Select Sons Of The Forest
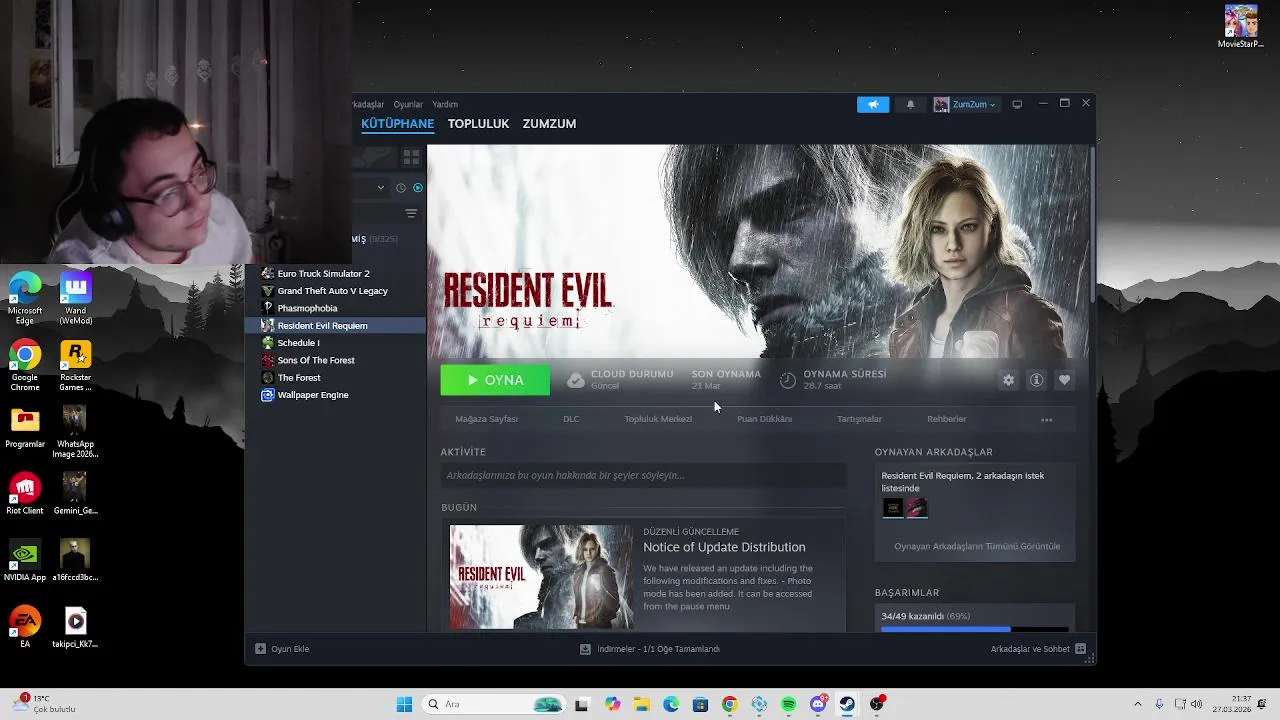This screenshot has height=720, width=1280. click(336, 360)
